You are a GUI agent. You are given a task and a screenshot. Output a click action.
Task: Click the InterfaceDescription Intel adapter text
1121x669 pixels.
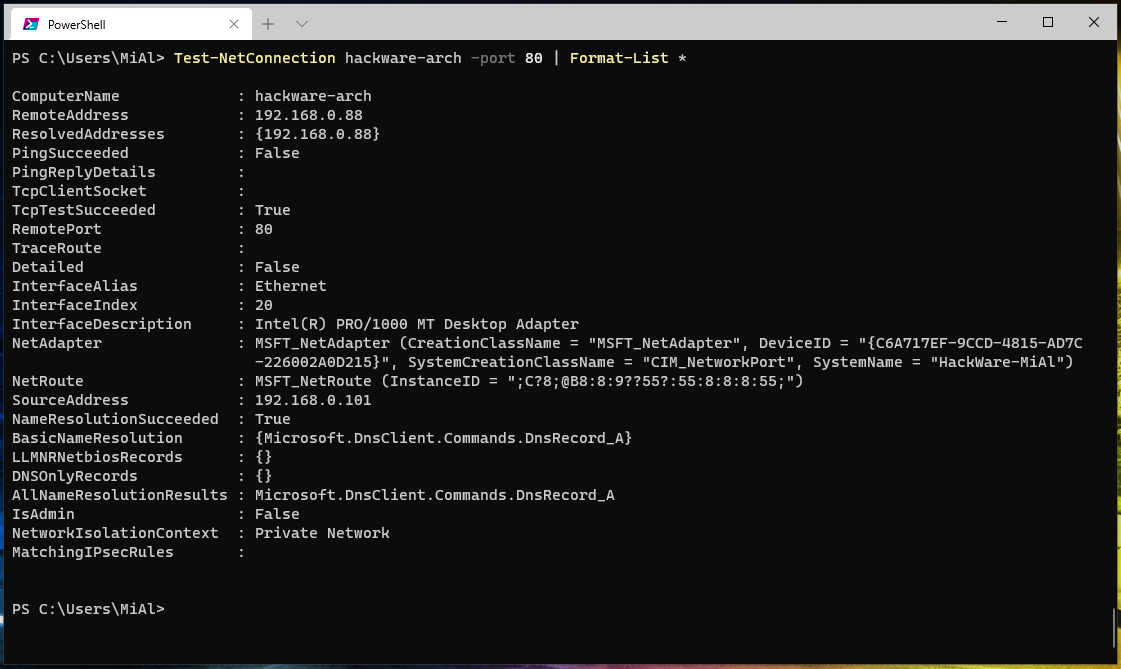(416, 324)
